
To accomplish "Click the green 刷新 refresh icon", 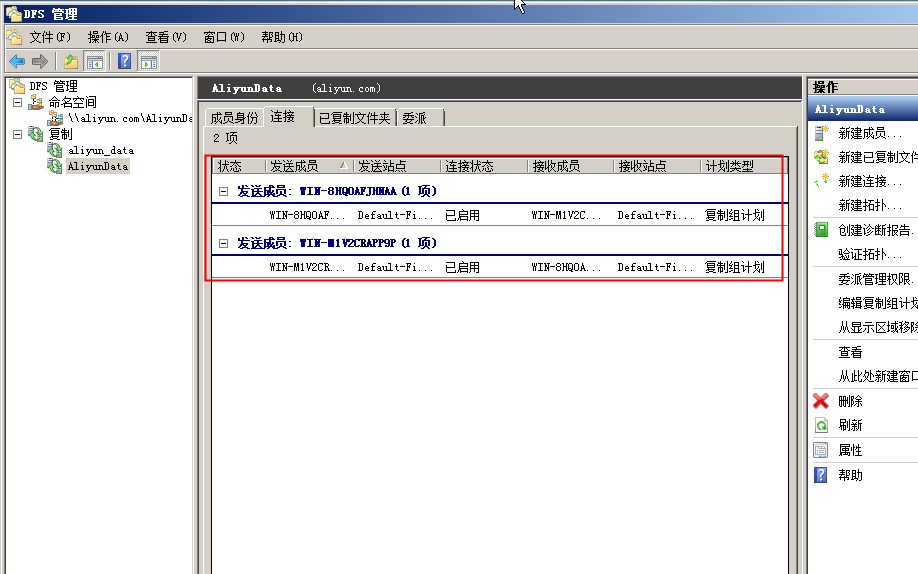I will click(x=821, y=425).
